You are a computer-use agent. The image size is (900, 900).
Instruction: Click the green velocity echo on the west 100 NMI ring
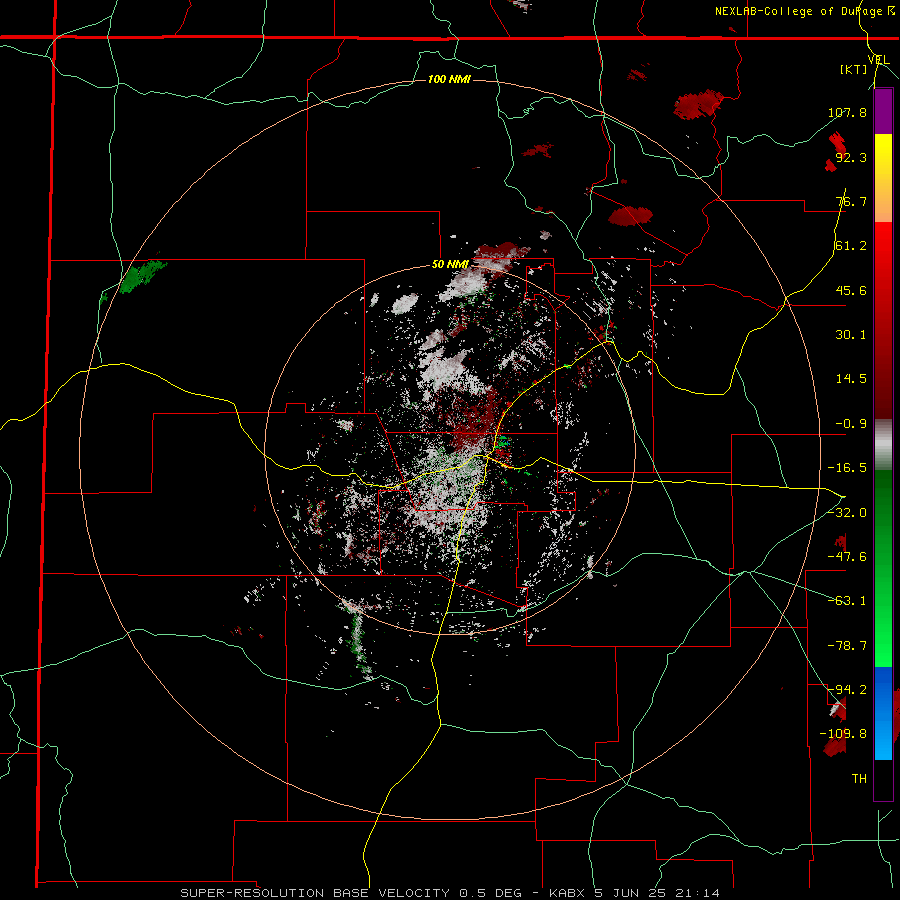coord(142,276)
